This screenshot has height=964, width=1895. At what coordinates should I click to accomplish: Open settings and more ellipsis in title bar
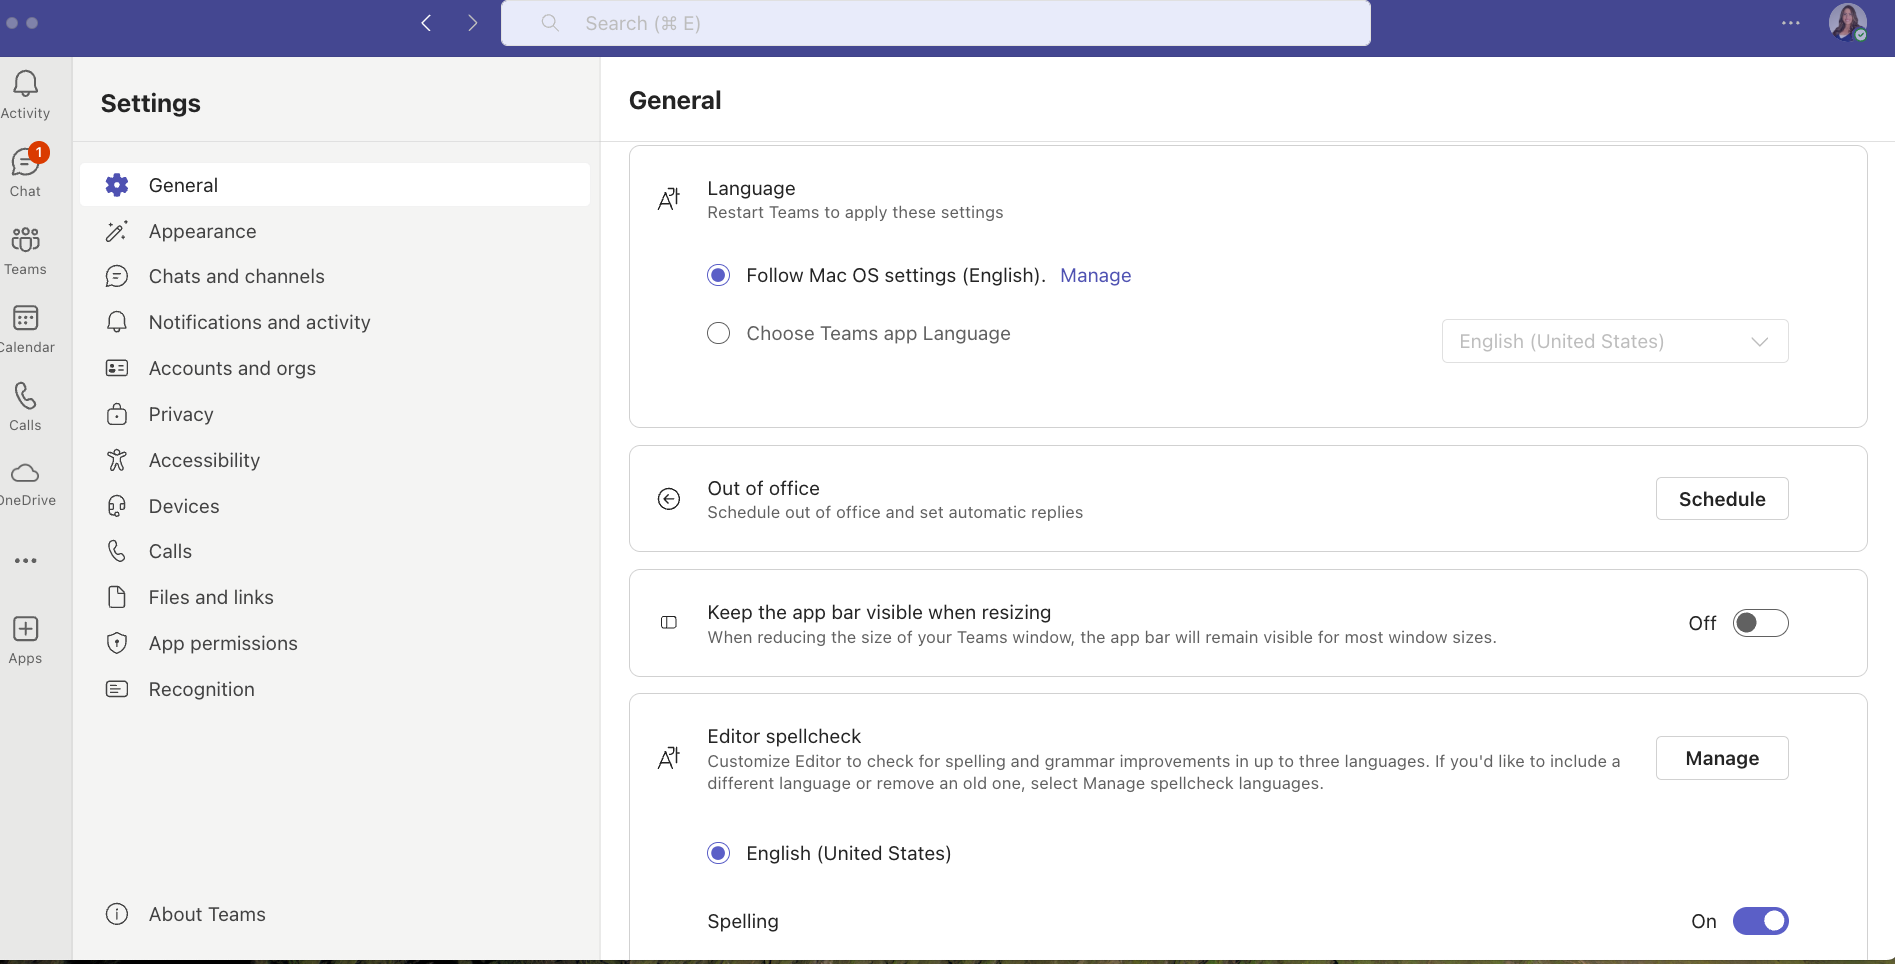pos(1790,23)
